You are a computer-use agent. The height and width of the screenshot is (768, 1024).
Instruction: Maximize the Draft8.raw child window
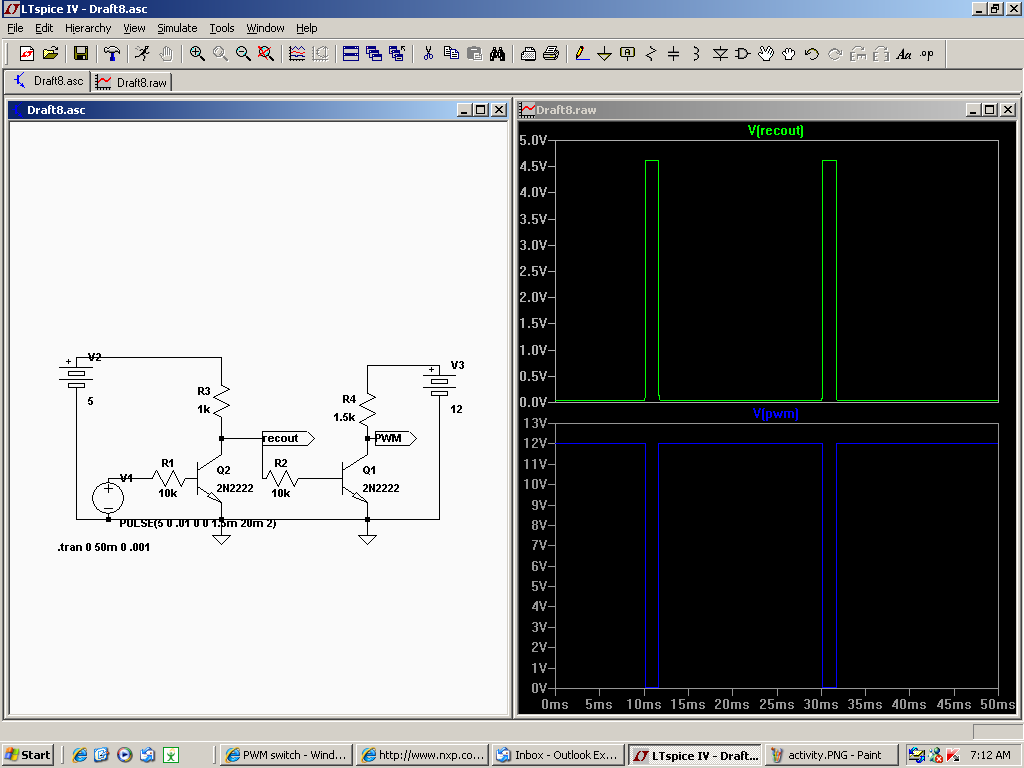coord(990,110)
